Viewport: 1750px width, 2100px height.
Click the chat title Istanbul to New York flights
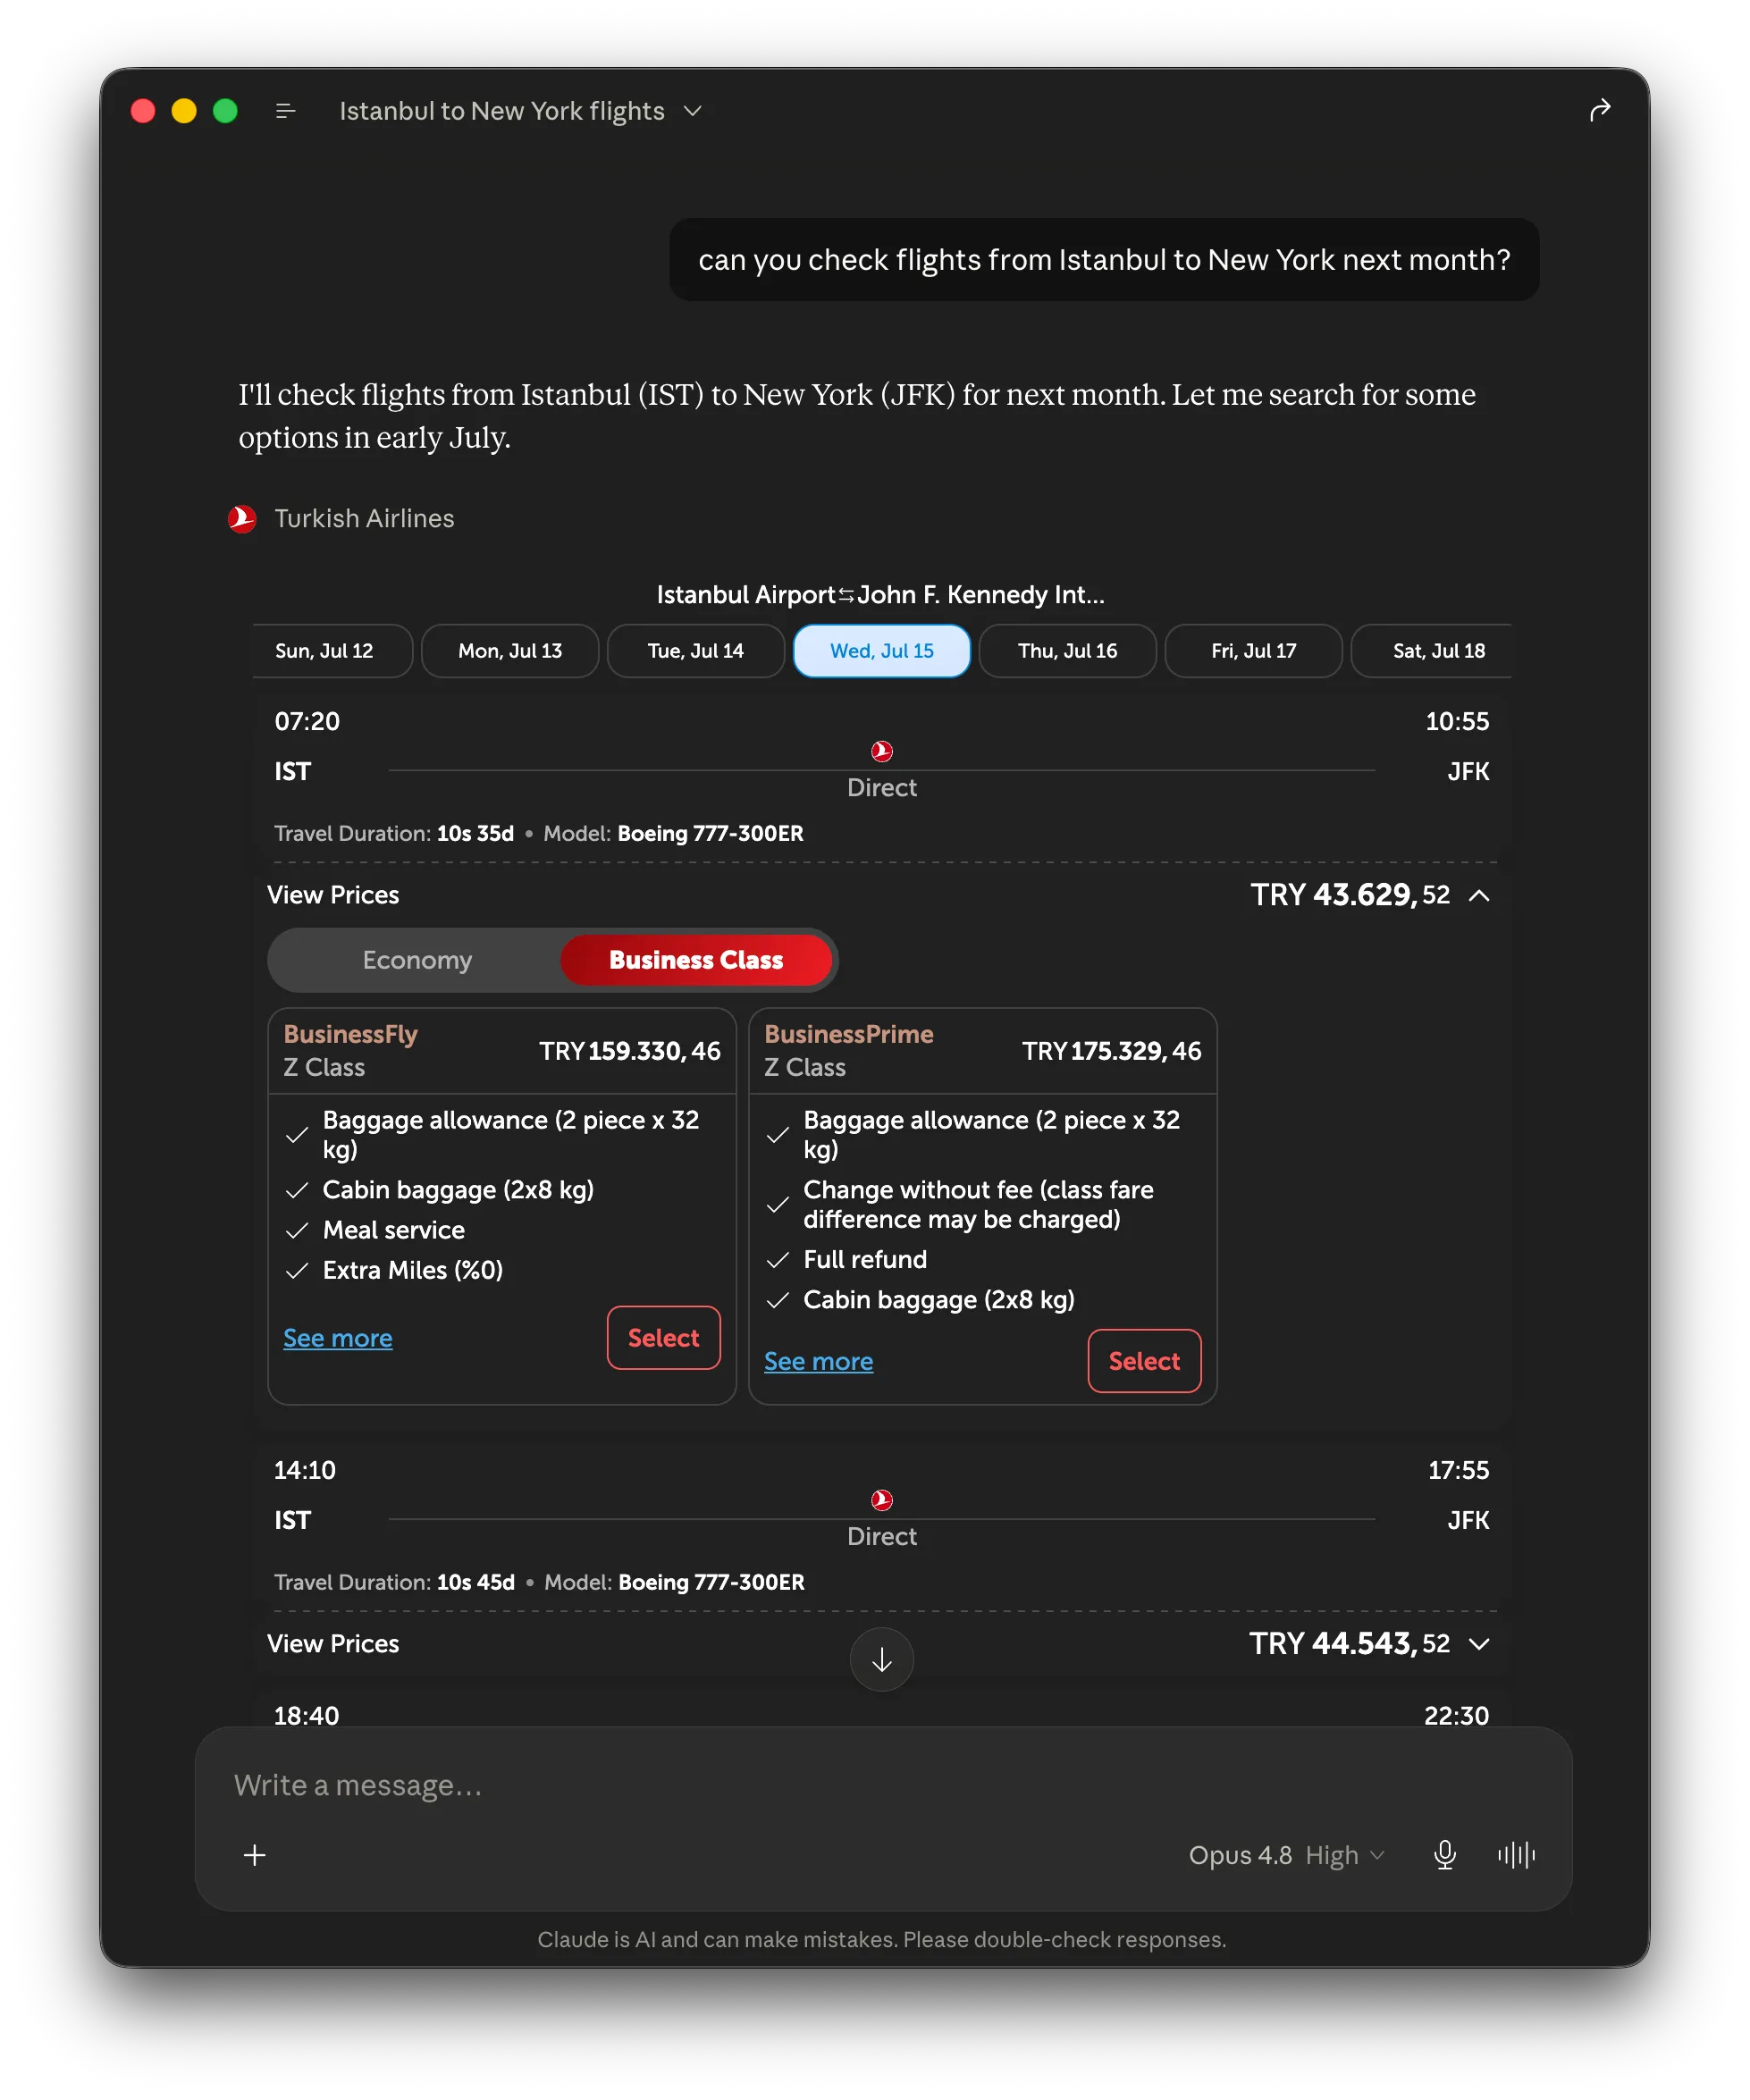[x=502, y=111]
